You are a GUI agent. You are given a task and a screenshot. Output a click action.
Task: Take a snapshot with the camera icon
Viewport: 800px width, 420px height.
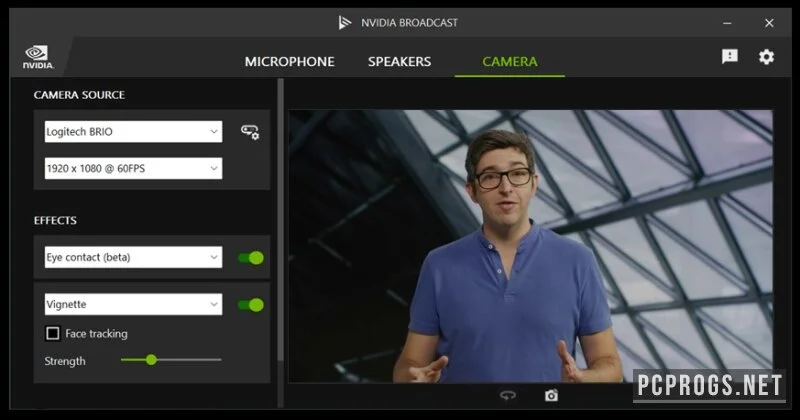tap(551, 396)
